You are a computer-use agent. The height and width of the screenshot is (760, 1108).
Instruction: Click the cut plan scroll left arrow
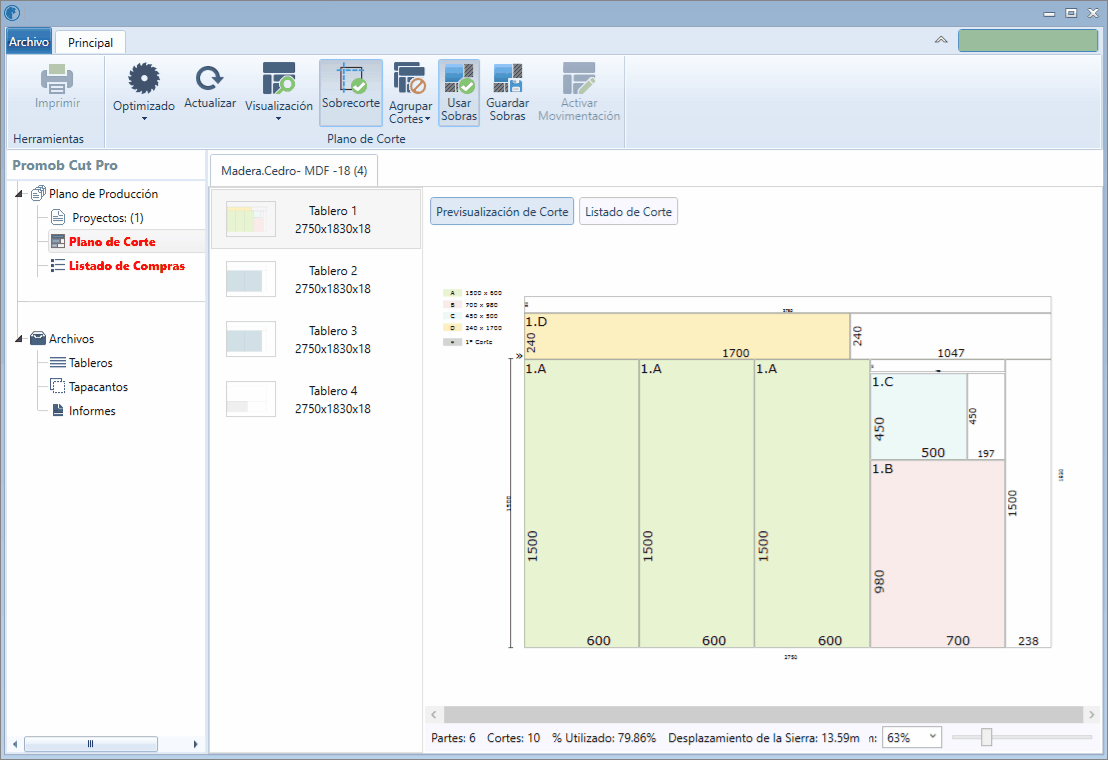tap(434, 714)
